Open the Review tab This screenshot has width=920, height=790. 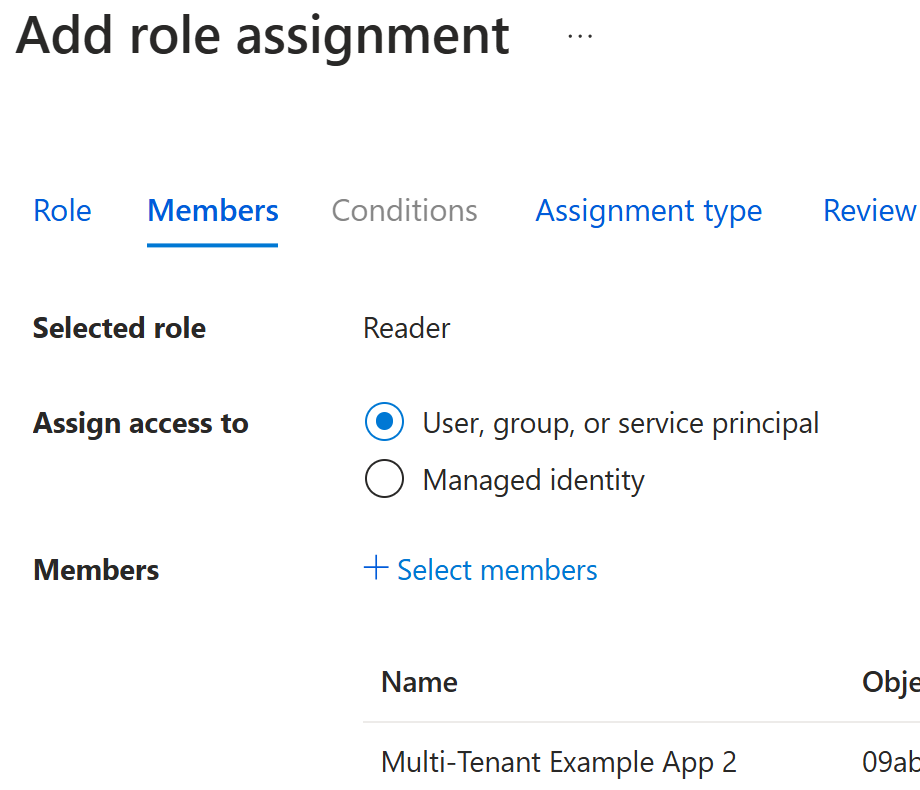(871, 211)
